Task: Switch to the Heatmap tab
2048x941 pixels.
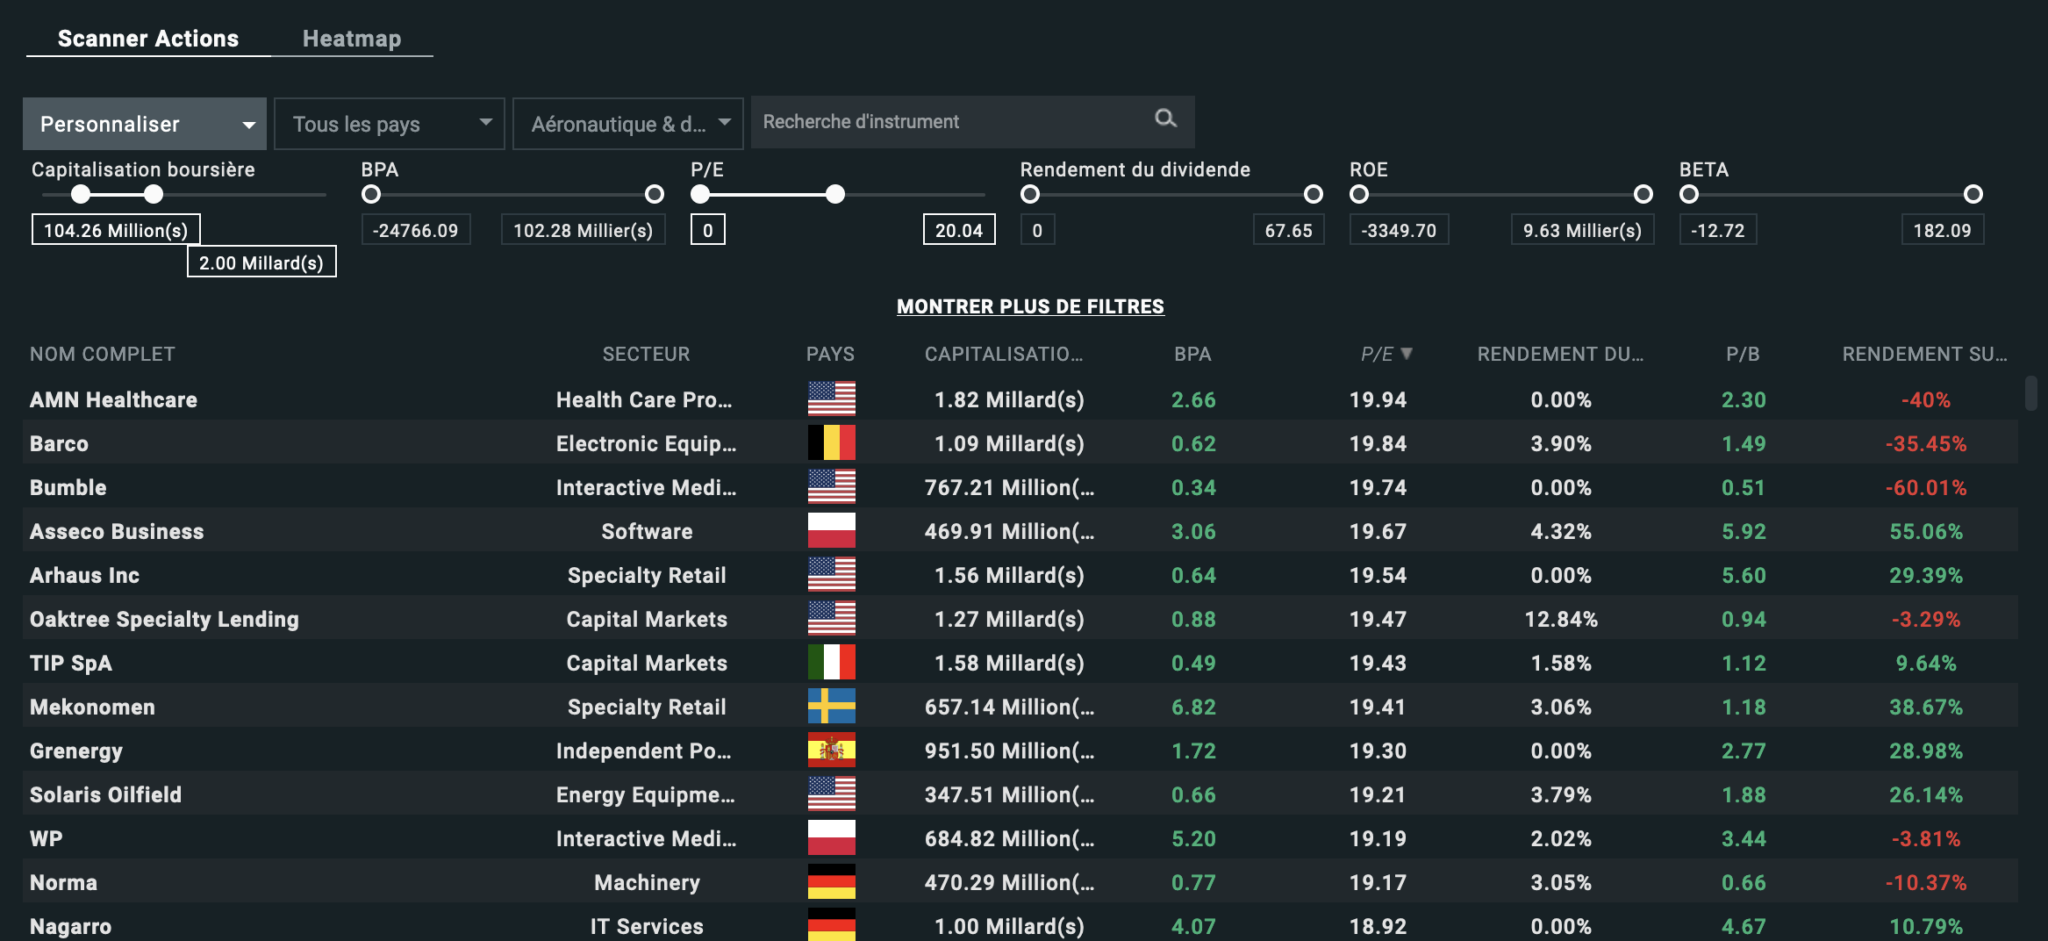Action: pyautogui.click(x=351, y=39)
